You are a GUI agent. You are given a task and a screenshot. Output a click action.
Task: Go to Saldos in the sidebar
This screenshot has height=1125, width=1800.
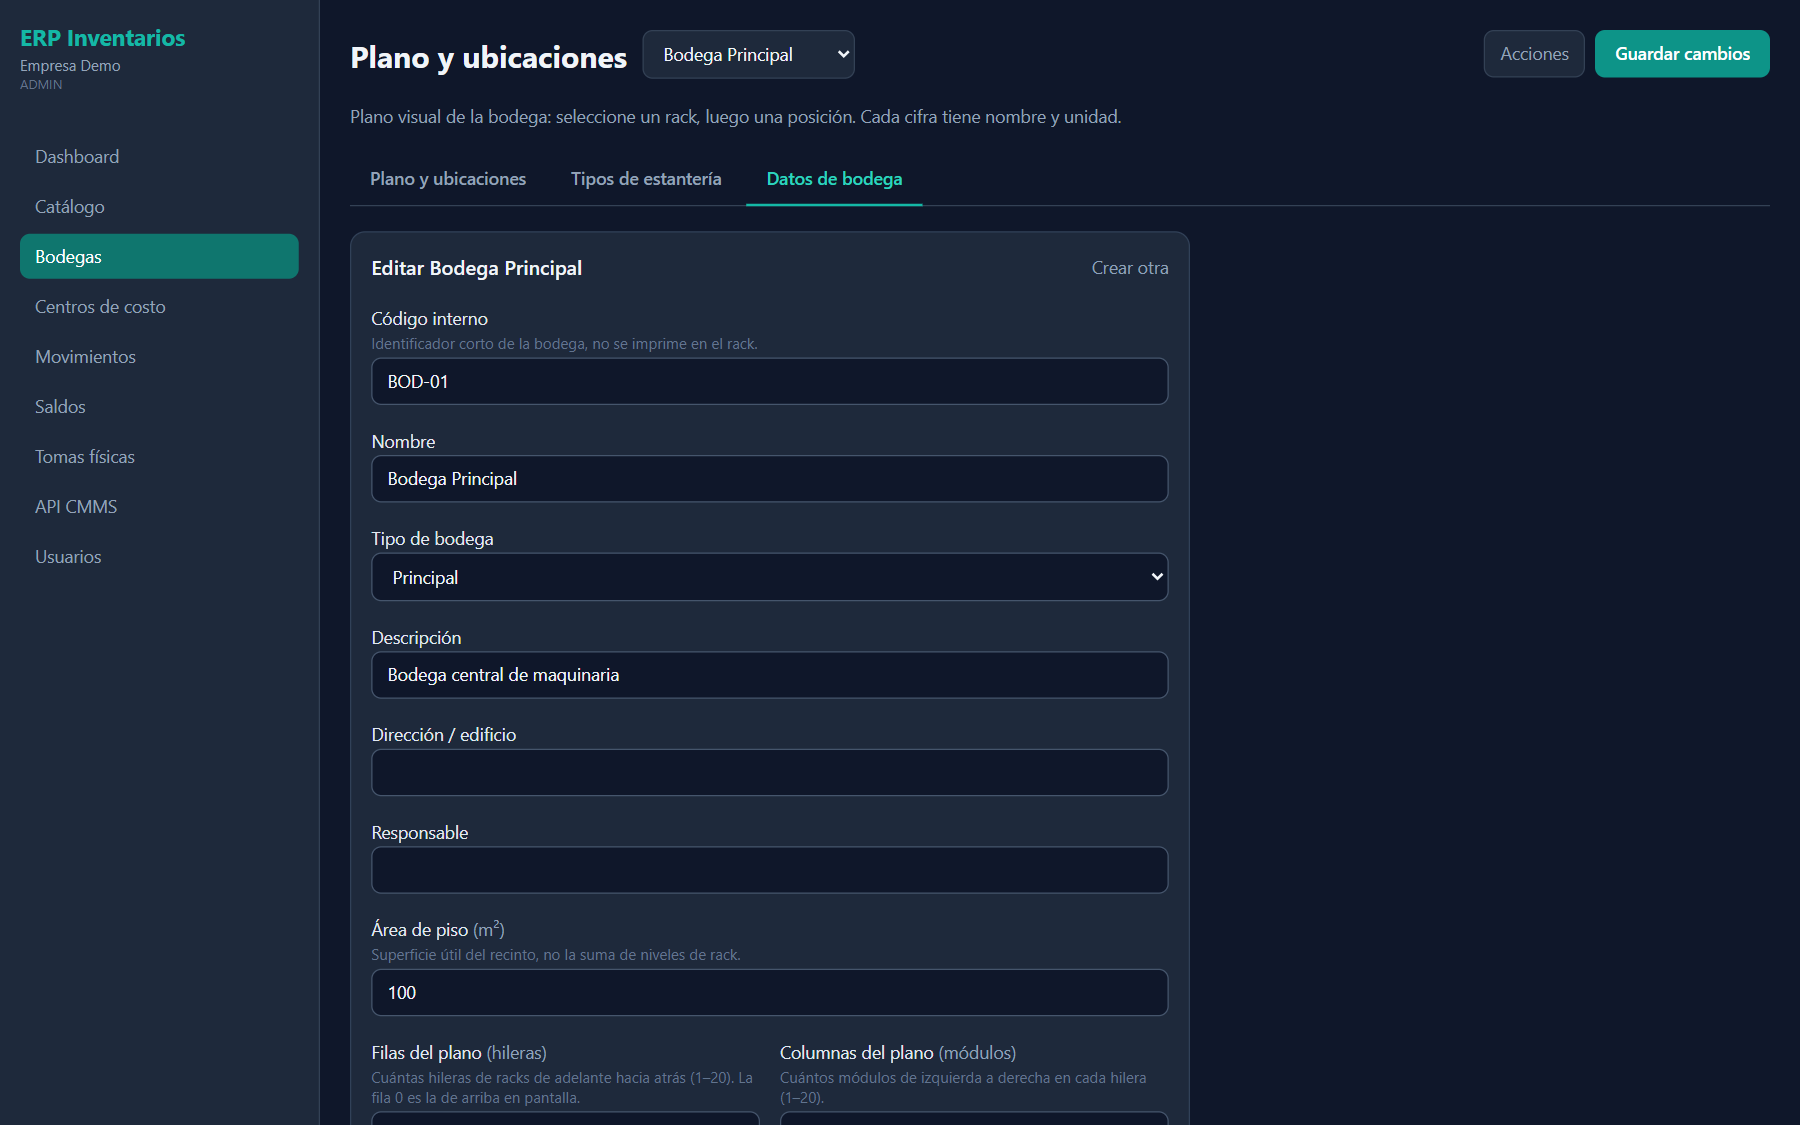[x=159, y=407]
